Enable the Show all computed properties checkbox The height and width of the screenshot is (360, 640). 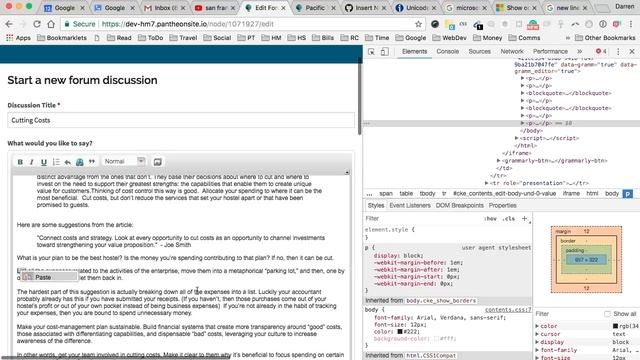tap(607, 314)
